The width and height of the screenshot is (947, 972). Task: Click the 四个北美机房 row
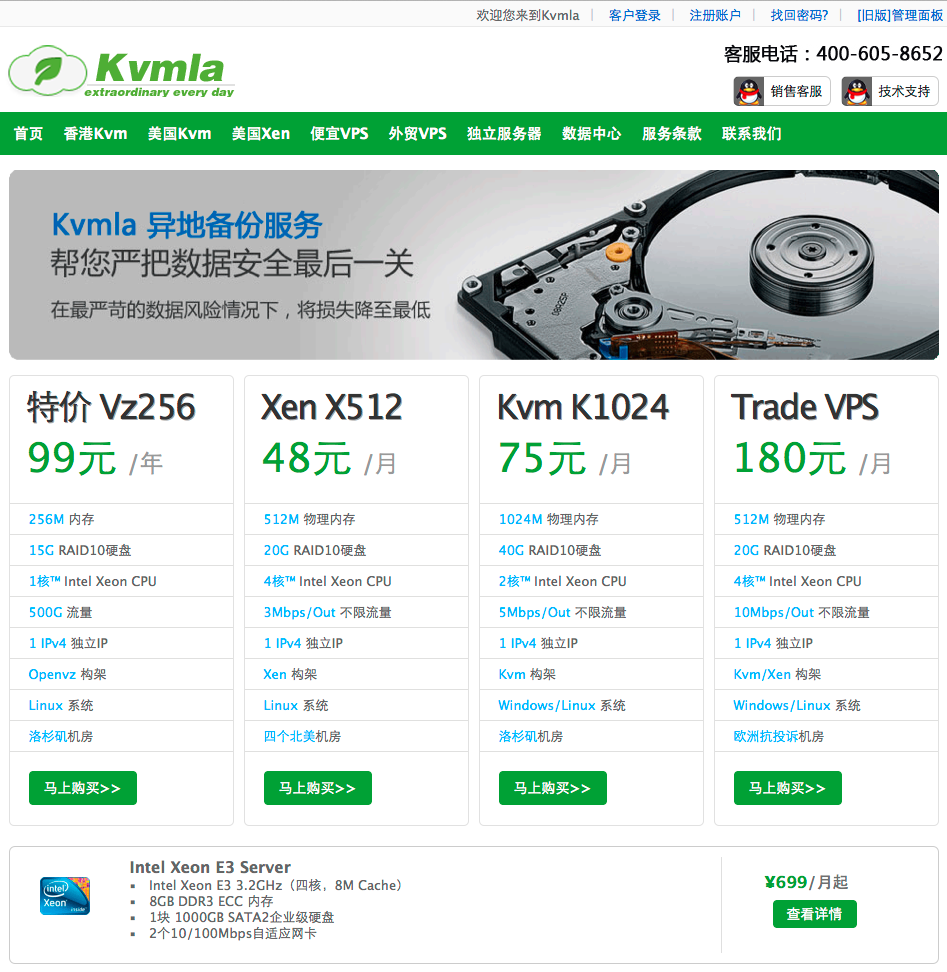point(356,736)
